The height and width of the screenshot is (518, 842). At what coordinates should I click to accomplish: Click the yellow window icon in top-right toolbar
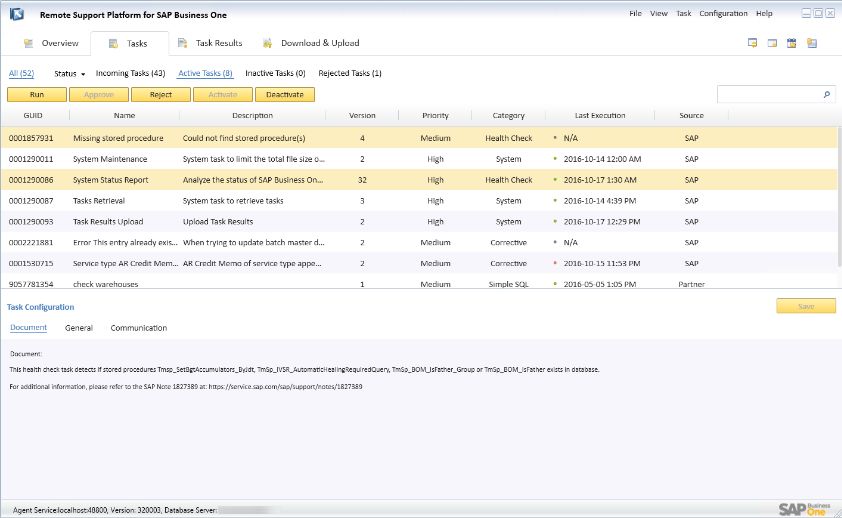[772, 43]
